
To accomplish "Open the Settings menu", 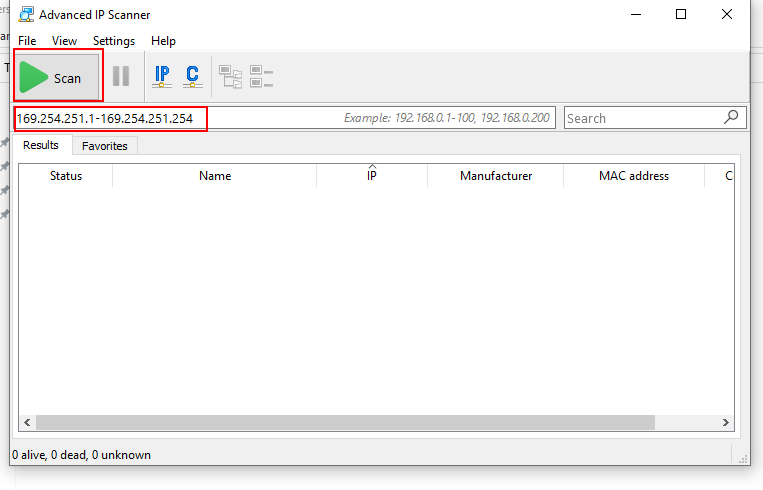I will (x=114, y=41).
